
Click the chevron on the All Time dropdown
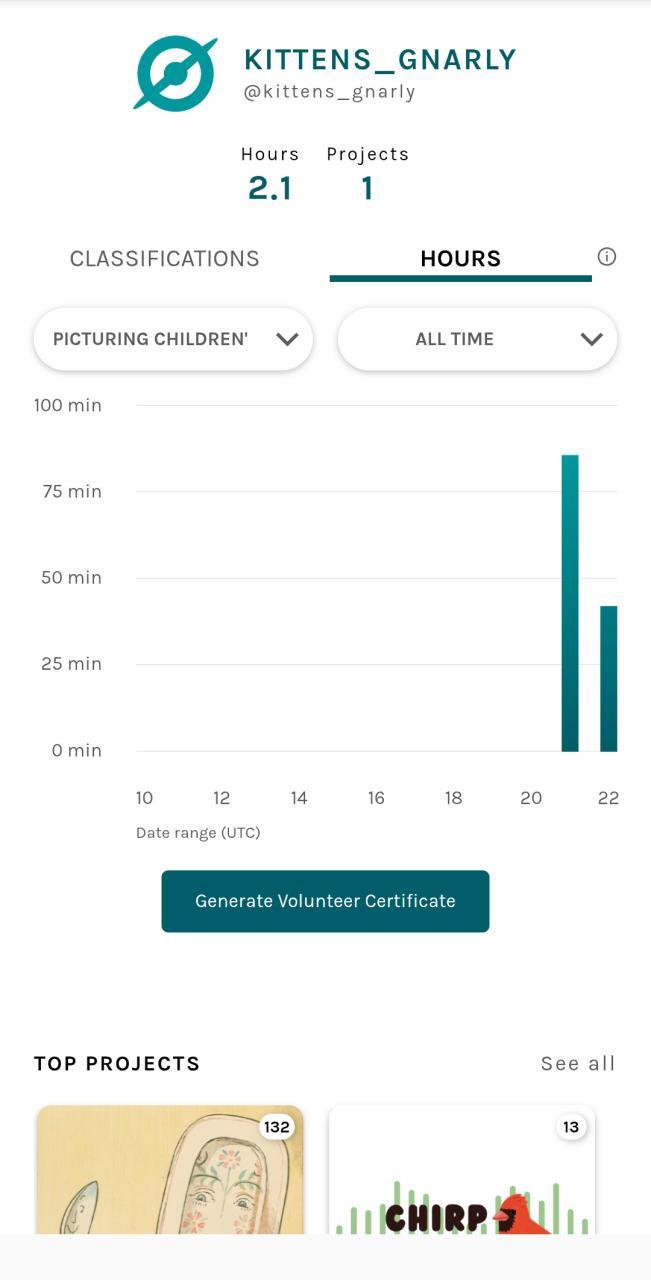[591, 339]
